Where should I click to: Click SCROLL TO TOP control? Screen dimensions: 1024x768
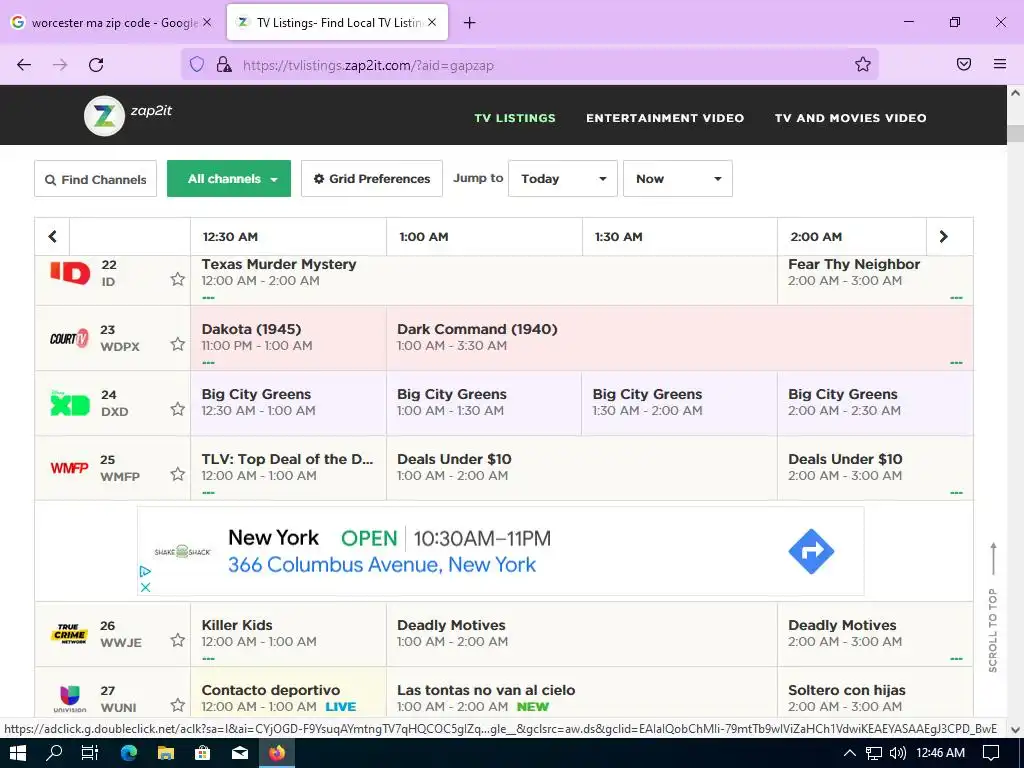993,607
